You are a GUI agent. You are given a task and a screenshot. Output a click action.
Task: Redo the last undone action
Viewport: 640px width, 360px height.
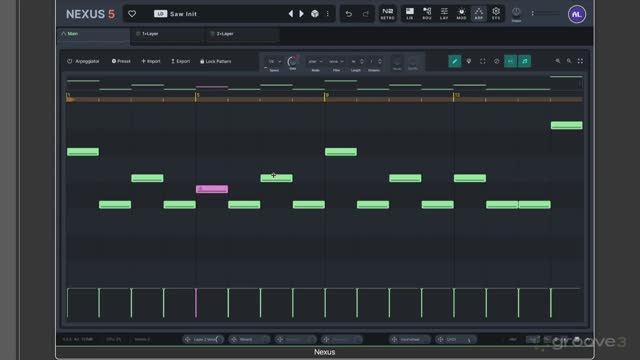tap(366, 14)
